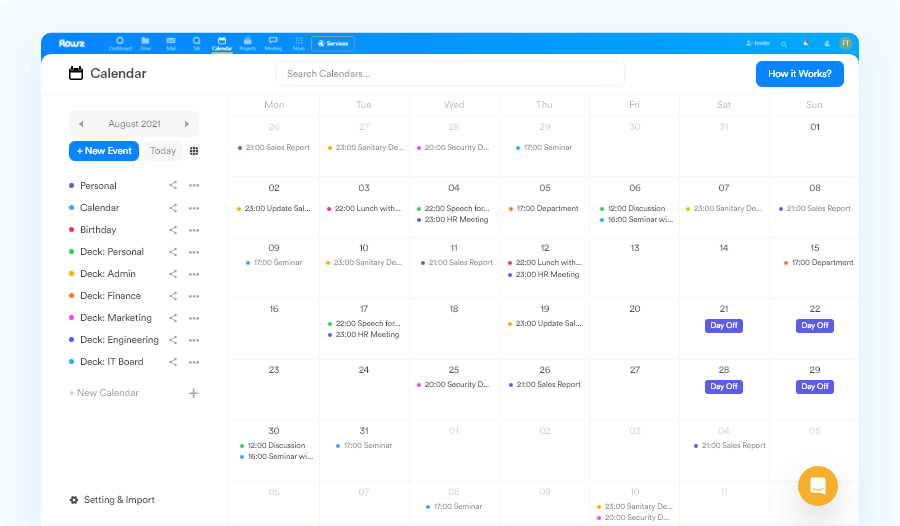This screenshot has width=900, height=526.
Task: Click the New Calendar text field
Action: (x=104, y=393)
